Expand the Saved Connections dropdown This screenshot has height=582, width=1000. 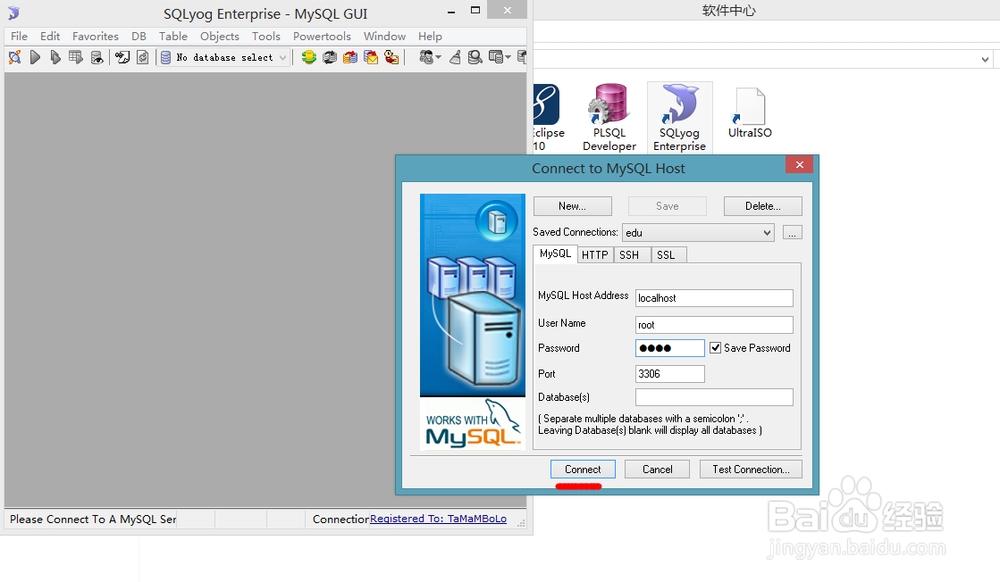[x=767, y=233]
